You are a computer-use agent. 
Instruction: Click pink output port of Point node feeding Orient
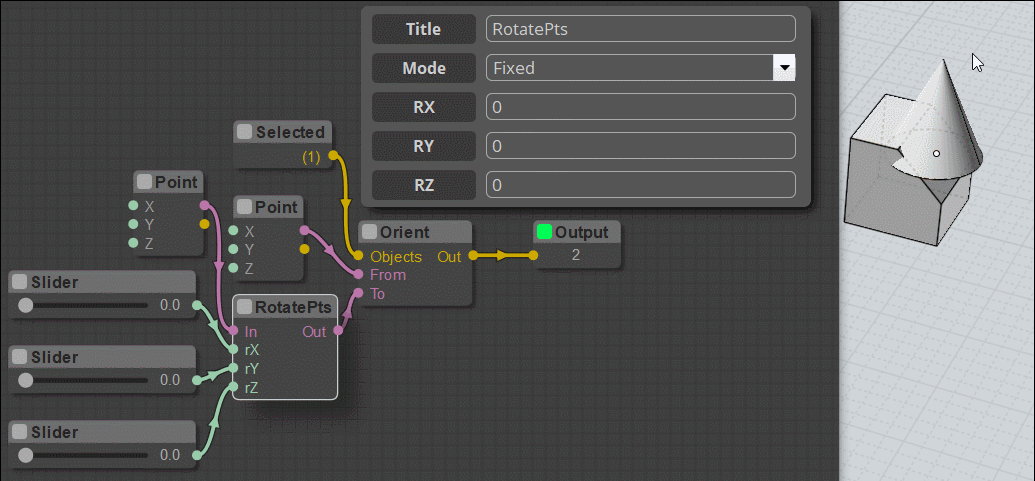(x=304, y=230)
